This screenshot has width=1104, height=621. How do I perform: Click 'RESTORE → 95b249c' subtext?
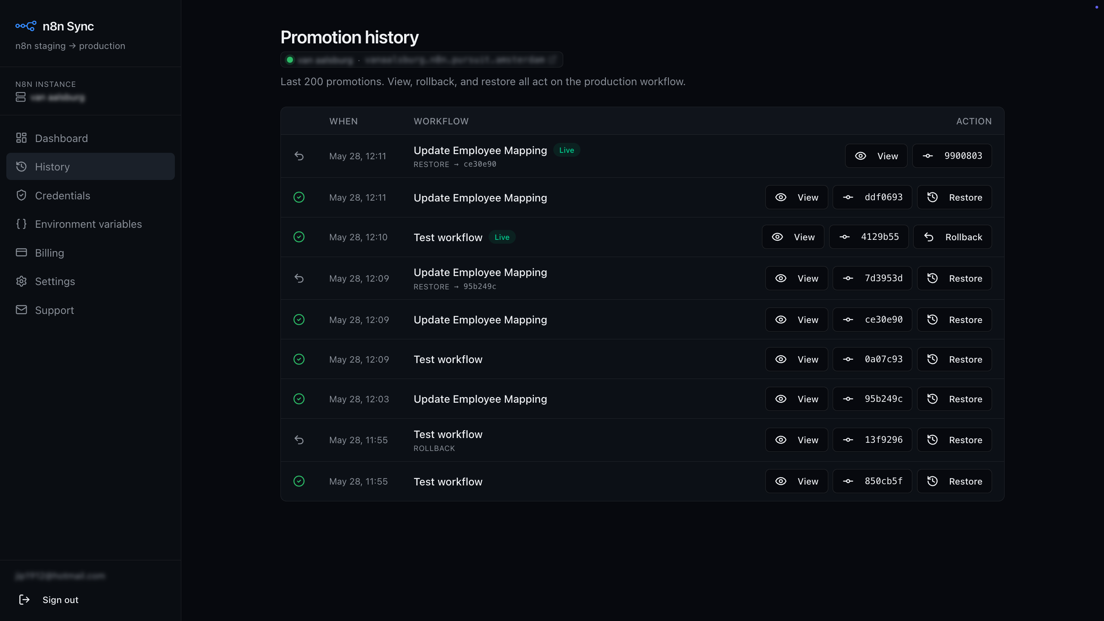(x=455, y=287)
